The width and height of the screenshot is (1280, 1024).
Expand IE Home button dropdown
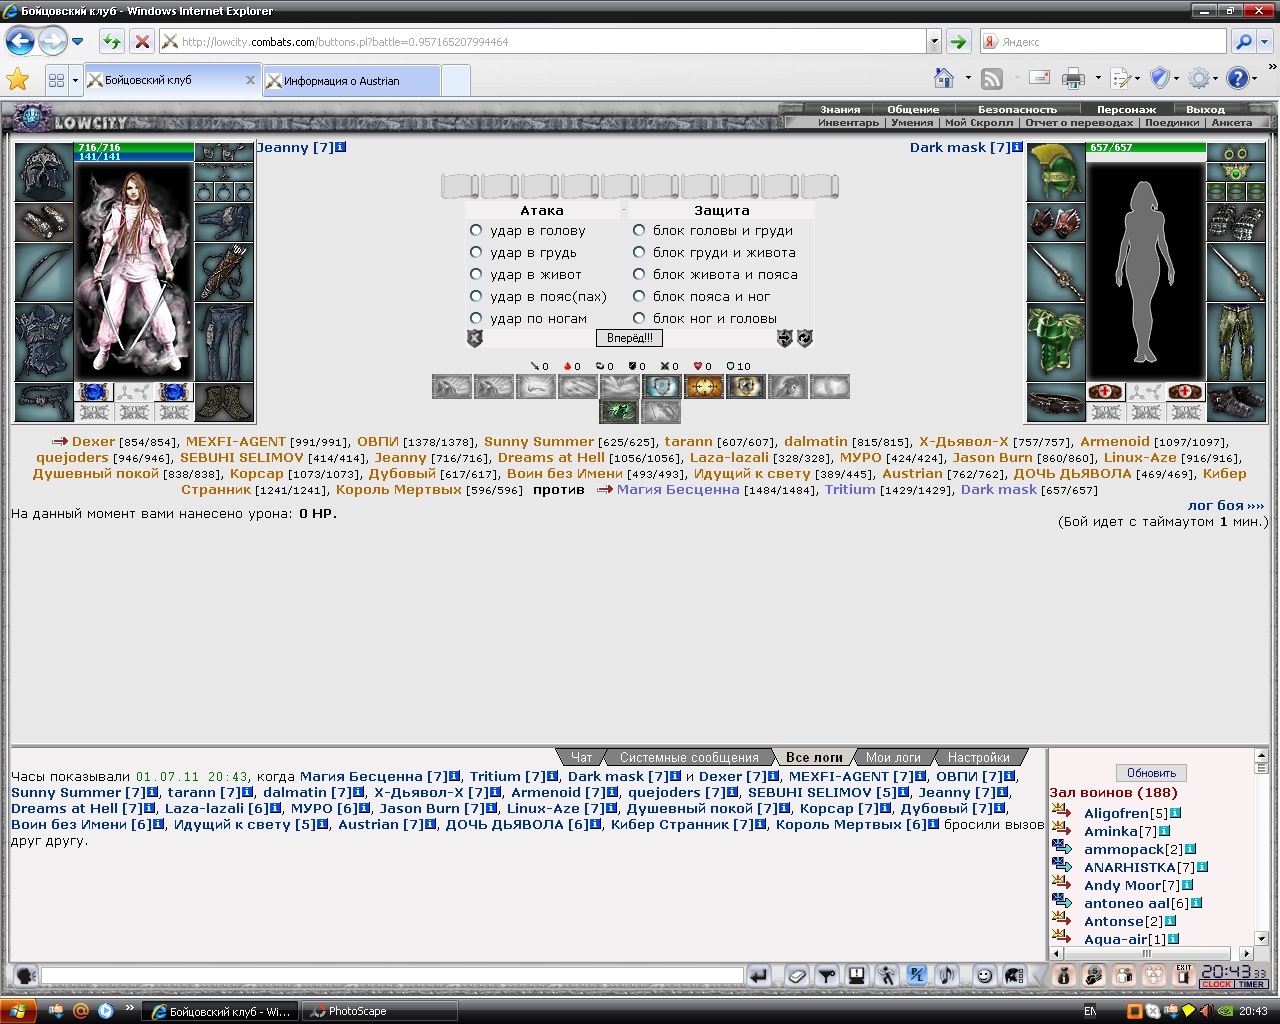(968, 78)
